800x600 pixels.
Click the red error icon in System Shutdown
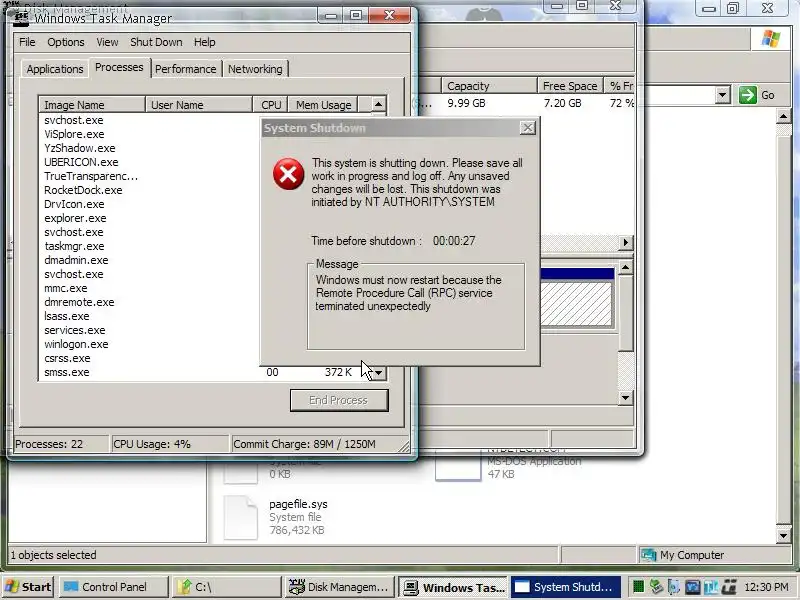(x=288, y=174)
